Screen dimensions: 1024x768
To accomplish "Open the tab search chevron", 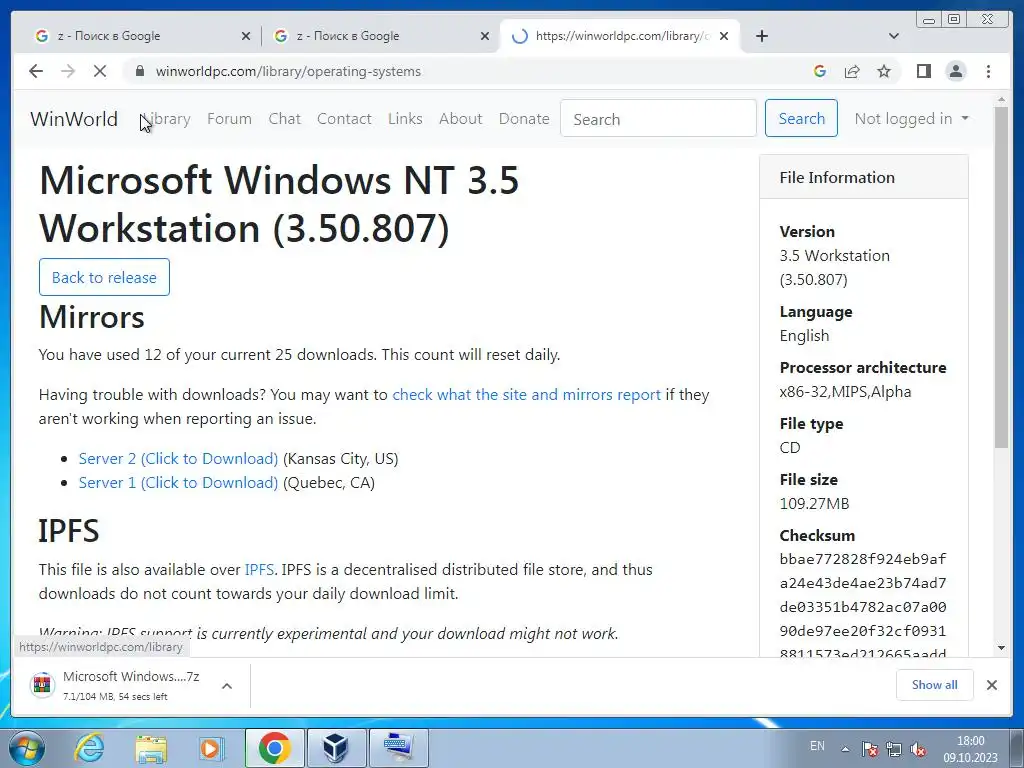I will 894,36.
